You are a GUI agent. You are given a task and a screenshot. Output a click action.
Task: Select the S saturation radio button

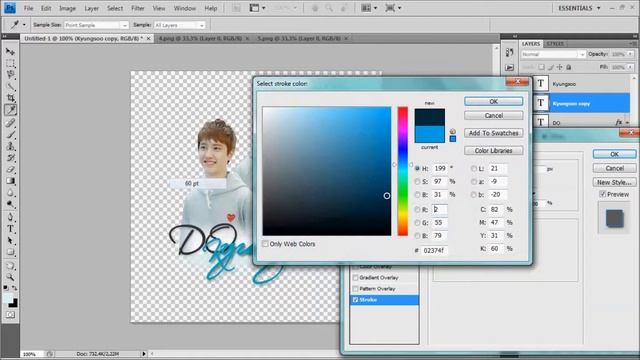coord(417,181)
